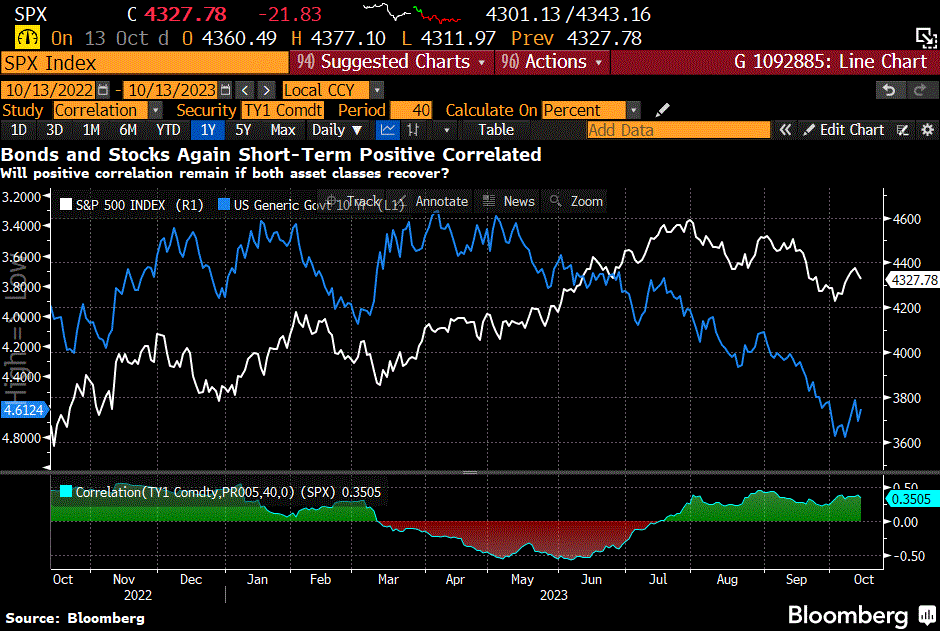Click the end date field 10/13/2023
Screen dimensions: 940x631
coord(171,90)
